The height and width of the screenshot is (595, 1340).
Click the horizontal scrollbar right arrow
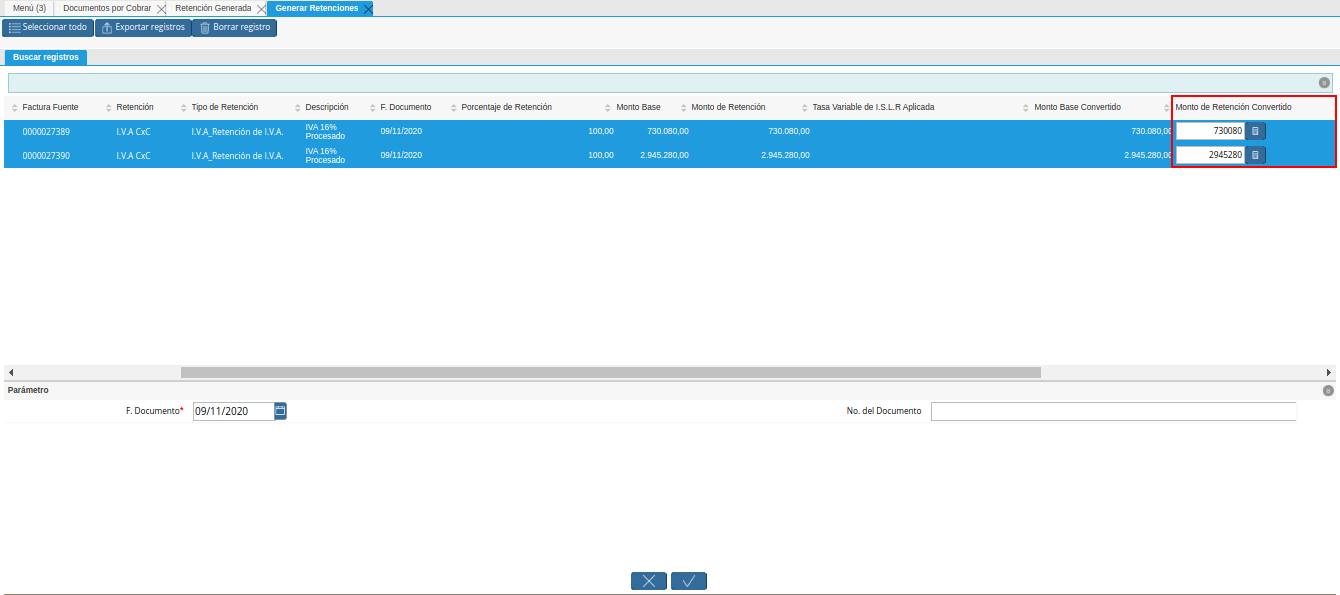tap(1330, 372)
